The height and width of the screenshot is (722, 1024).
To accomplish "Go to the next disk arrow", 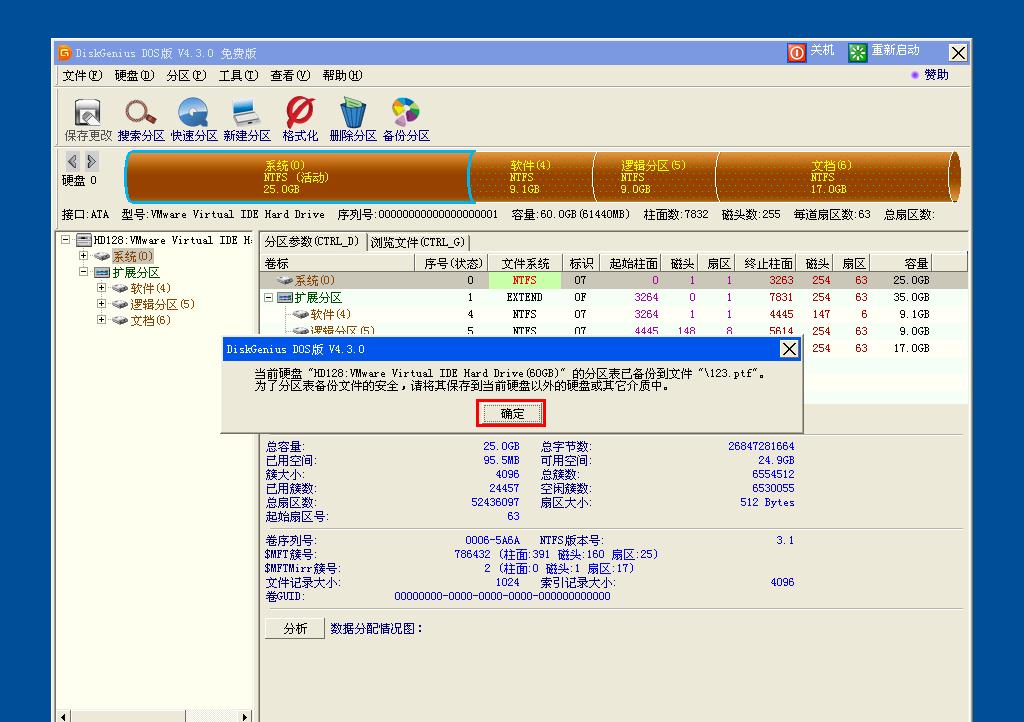I will (x=91, y=161).
